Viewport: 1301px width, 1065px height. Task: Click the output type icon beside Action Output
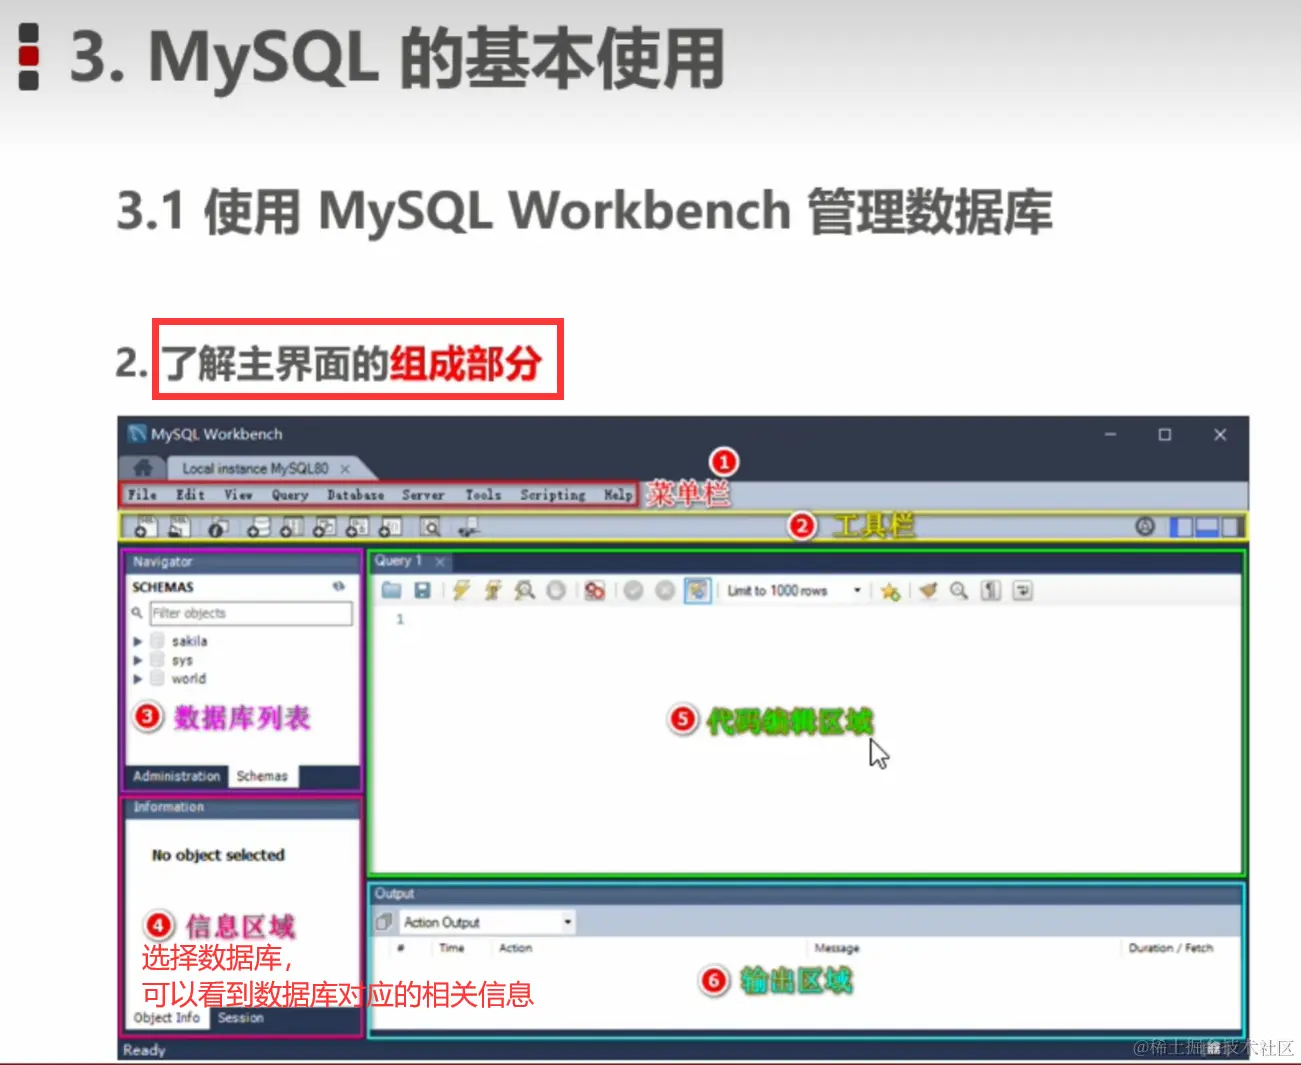pyautogui.click(x=384, y=922)
